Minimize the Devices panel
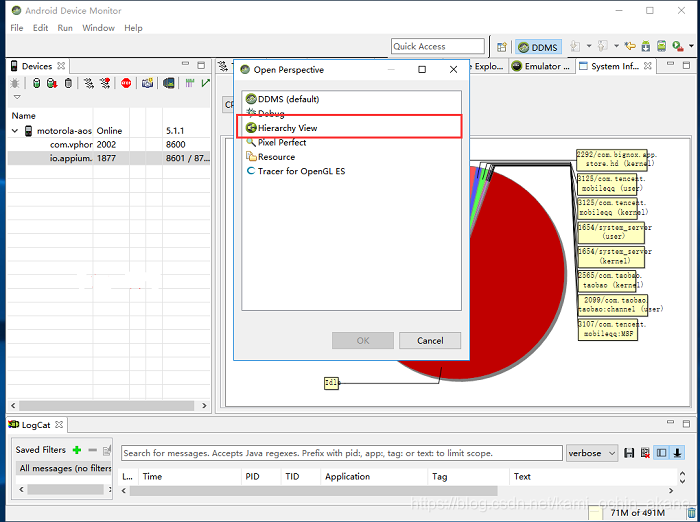This screenshot has width=700, height=522. pyautogui.click(x=185, y=65)
